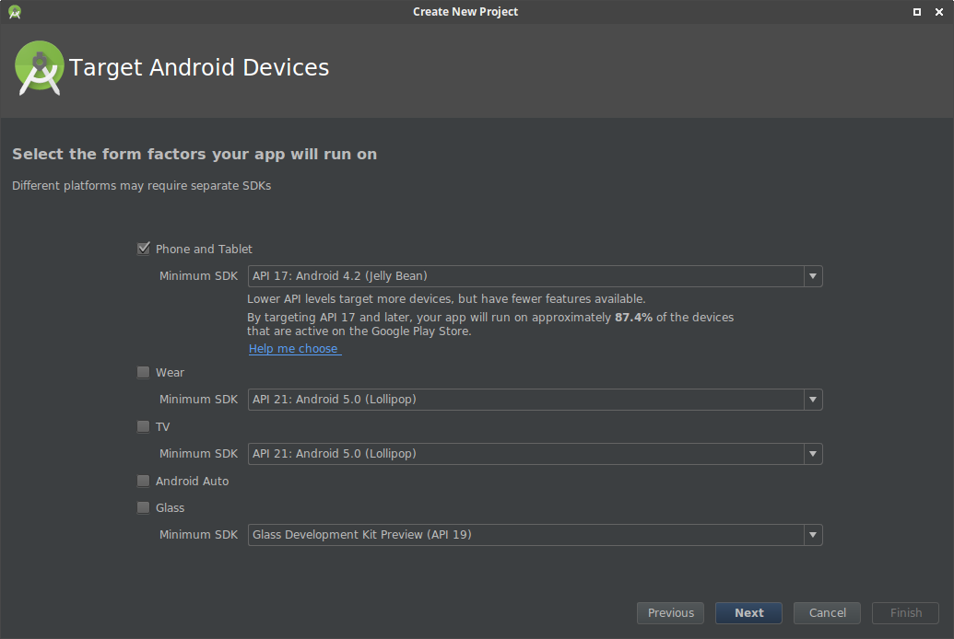Cancel the Create New Project wizard
The image size is (954, 639).
(x=827, y=613)
